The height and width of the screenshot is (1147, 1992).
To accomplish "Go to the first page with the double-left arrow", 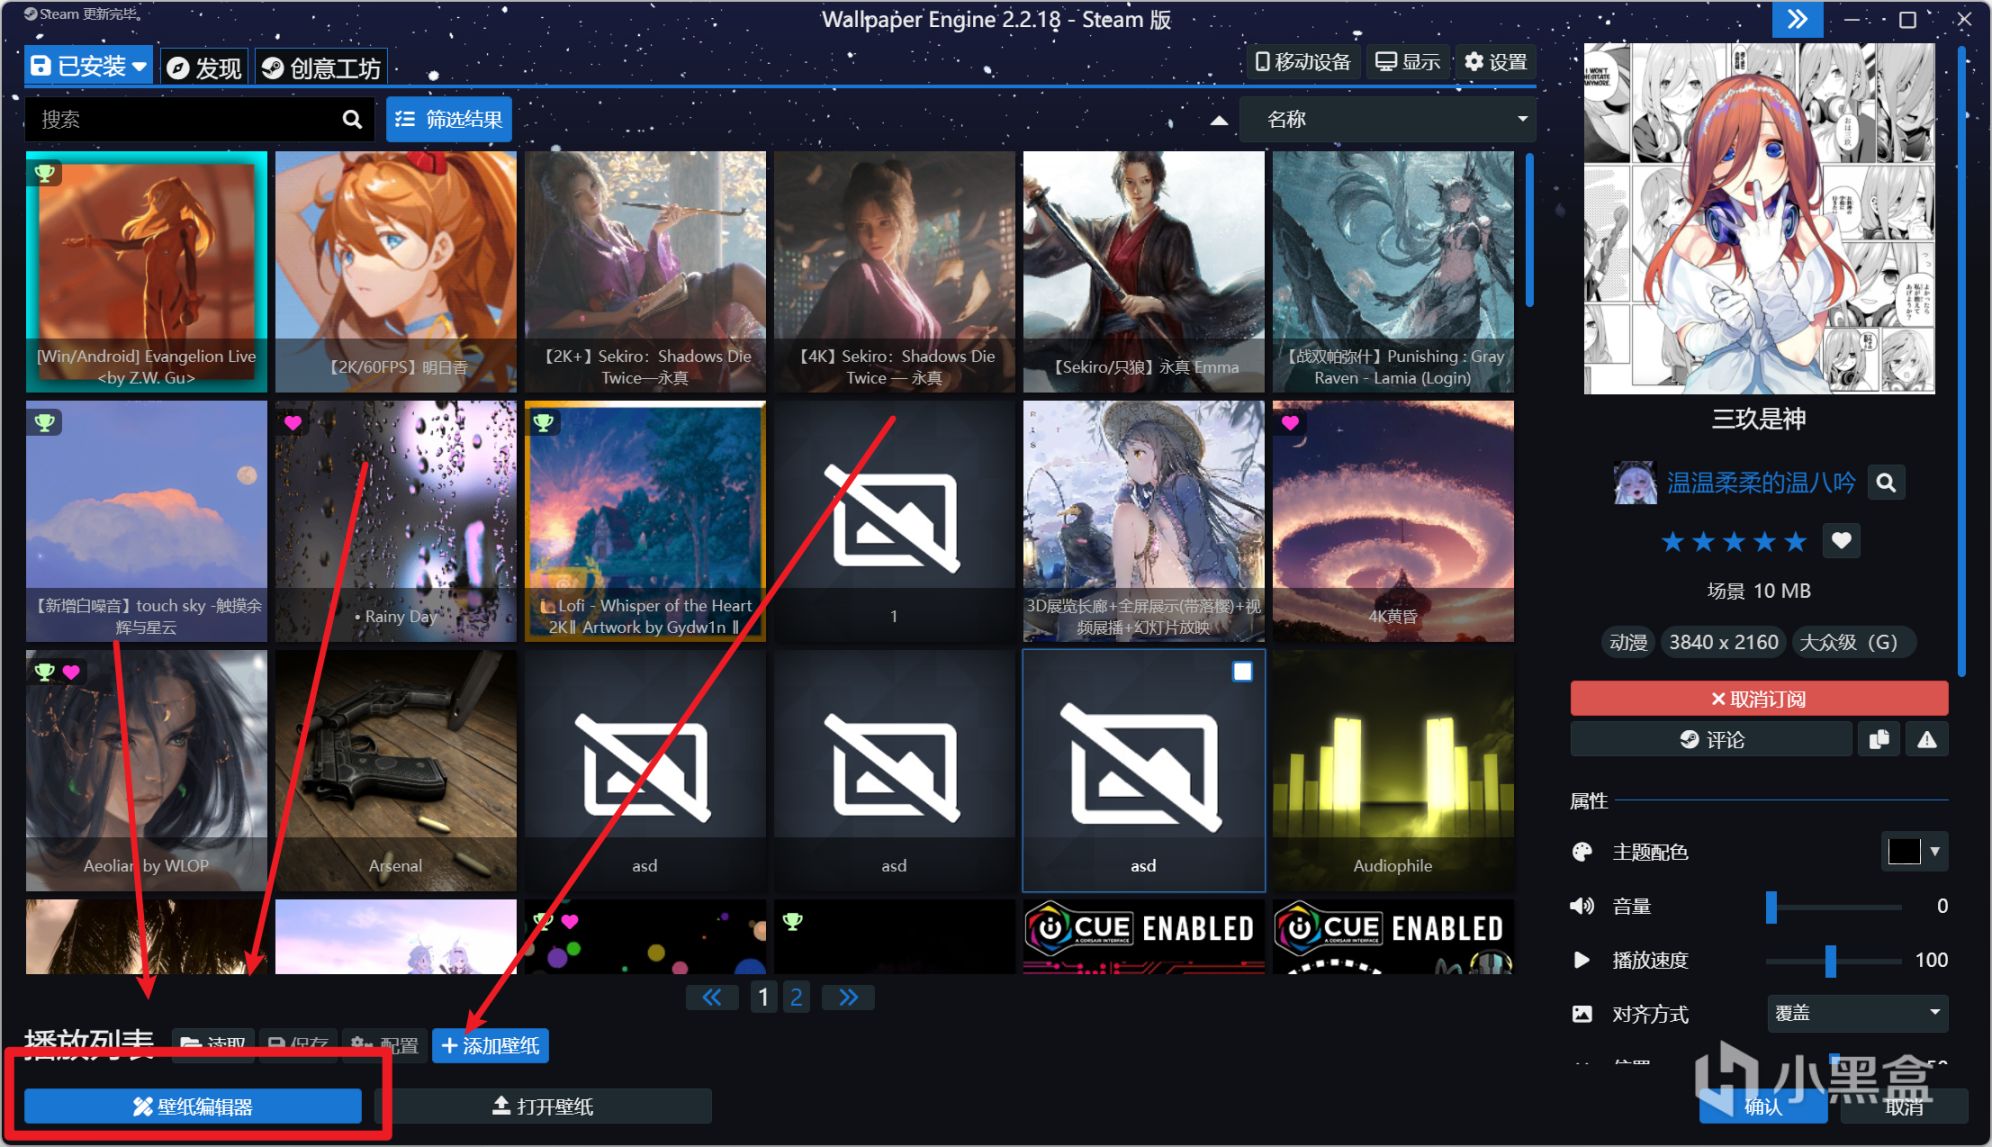I will click(711, 997).
